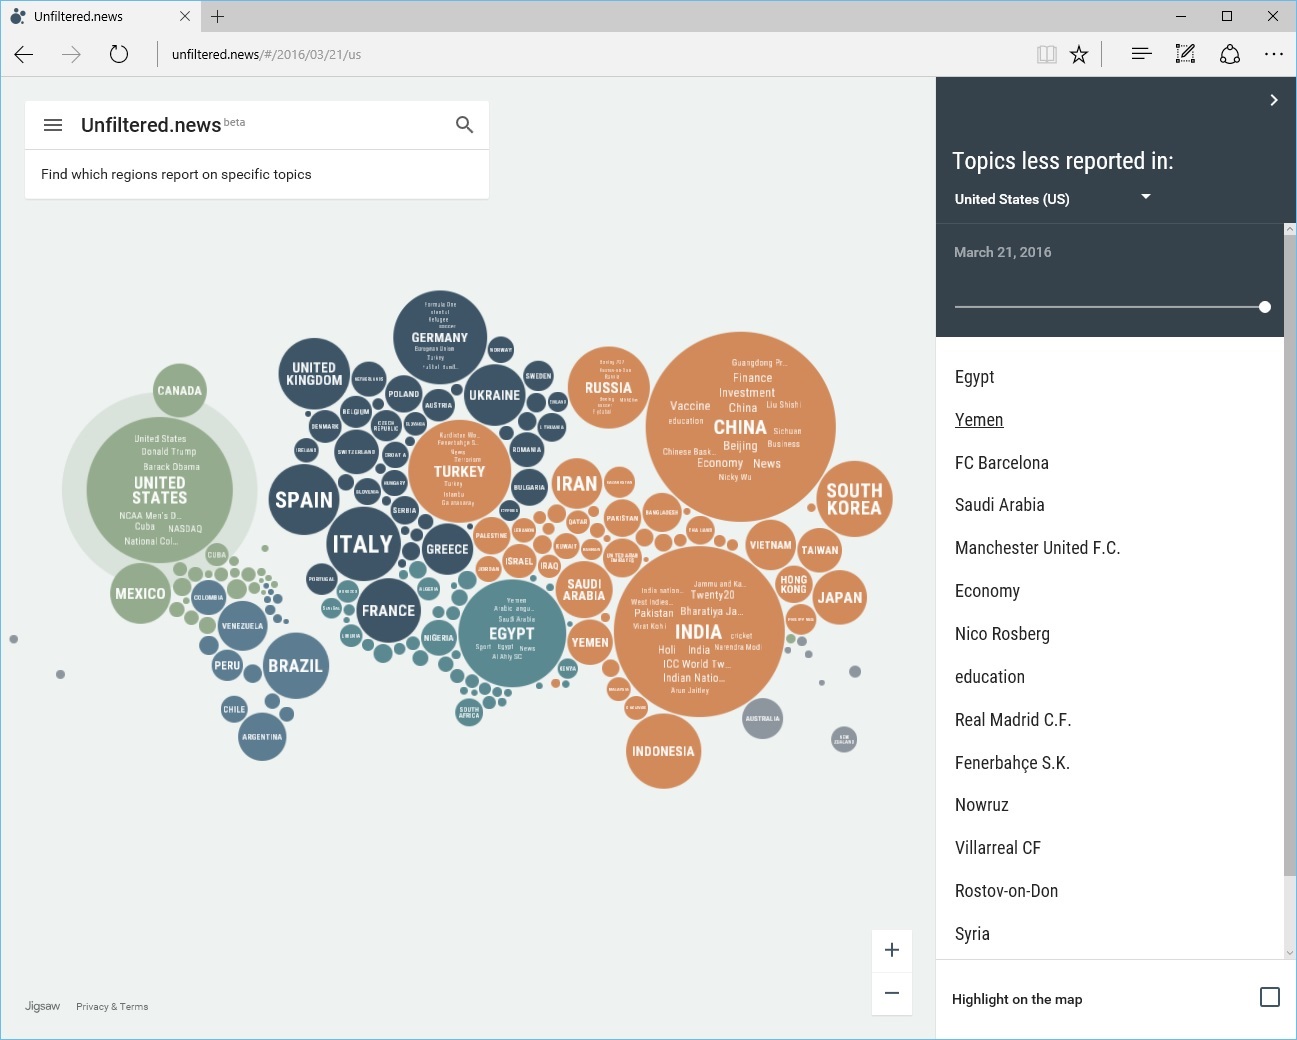Screen dimensions: 1297x1040
Task: Open the Share icon in toolbar
Action: [x=1230, y=54]
